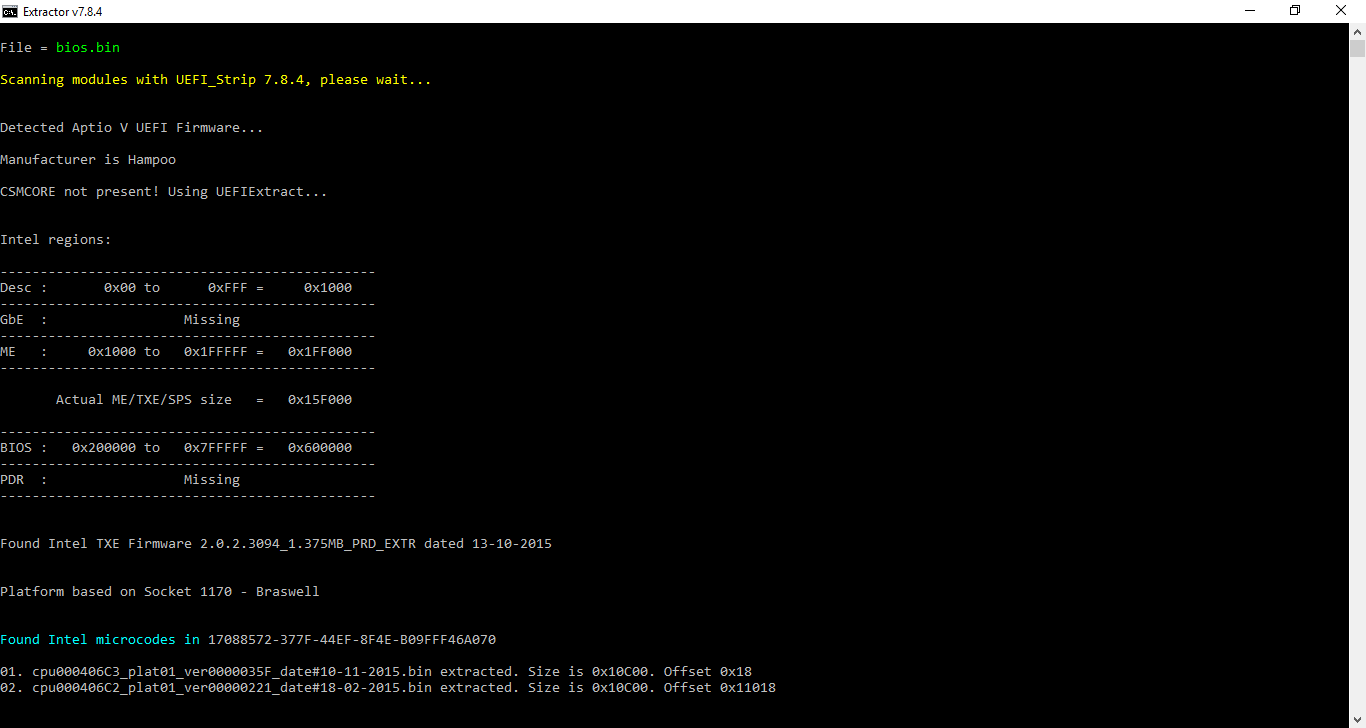Click the GUID 17088572-377F-44EF-8F4E-B09FFF46A070
The width and height of the screenshot is (1366, 728).
352,639
